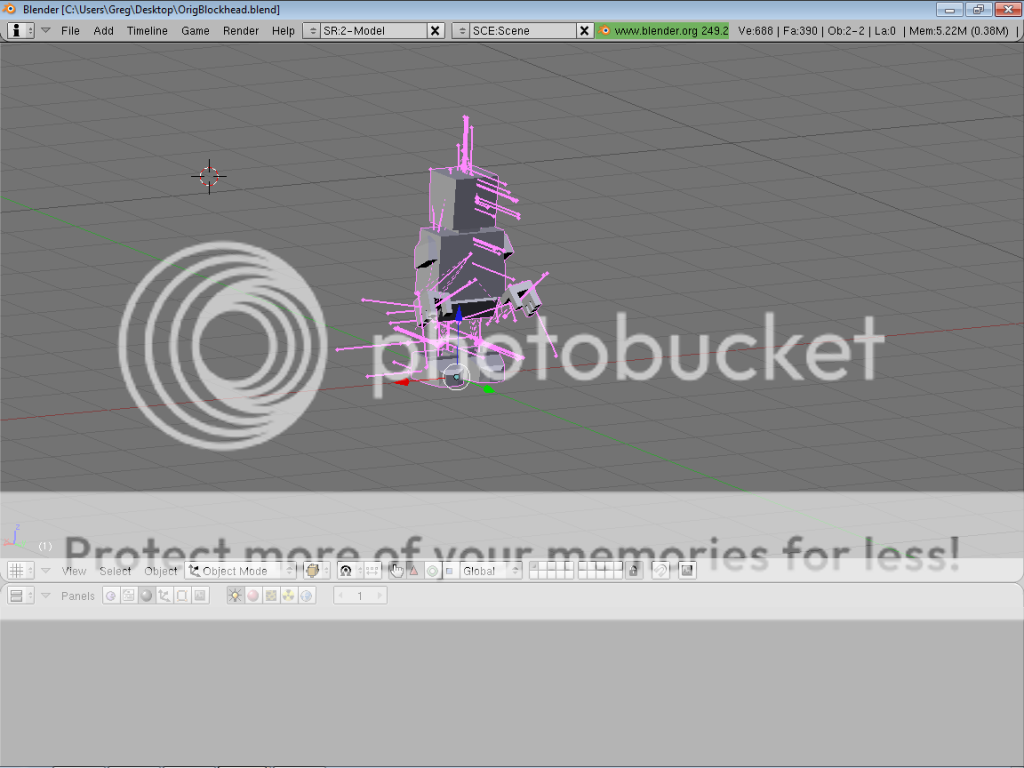
Task: Click the blue Z-axis manipulator arrow
Action: [458, 315]
